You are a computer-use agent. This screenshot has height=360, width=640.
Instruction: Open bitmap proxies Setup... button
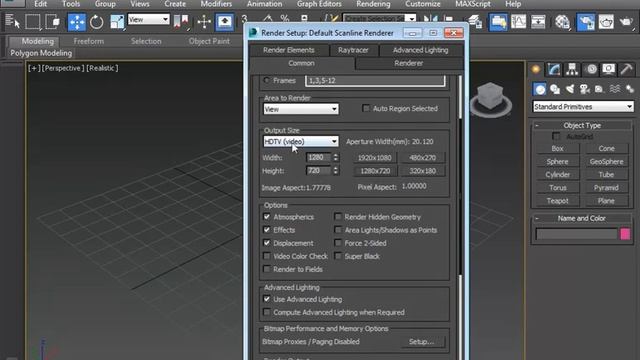click(x=422, y=342)
